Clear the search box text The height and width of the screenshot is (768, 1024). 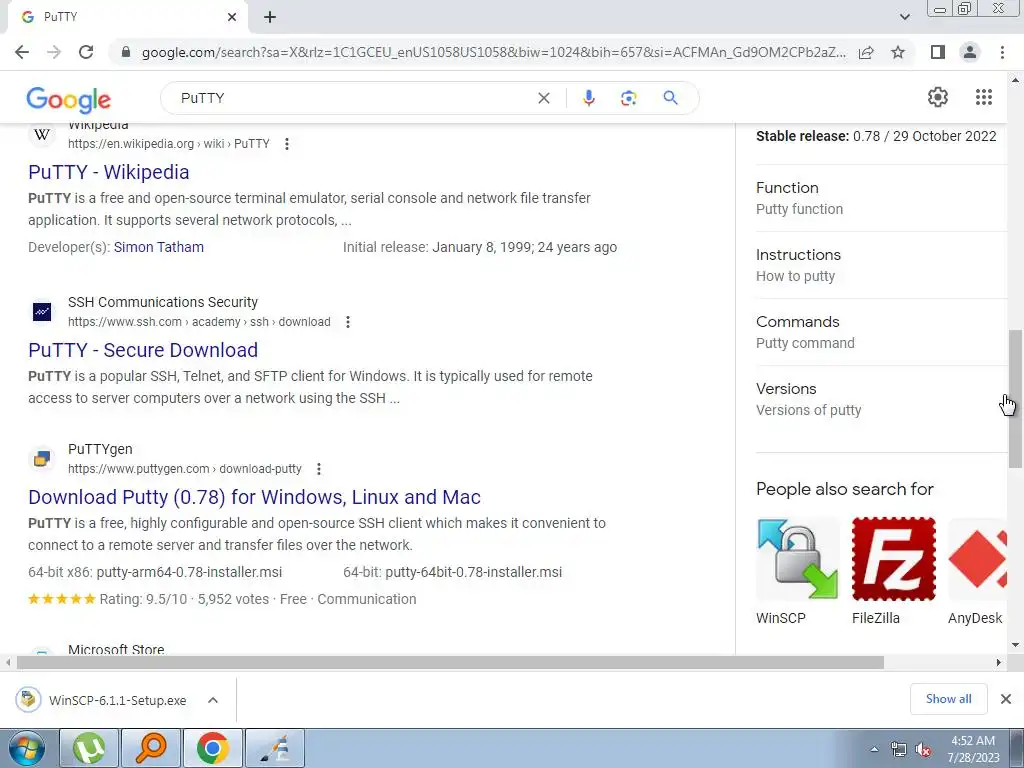coord(543,98)
